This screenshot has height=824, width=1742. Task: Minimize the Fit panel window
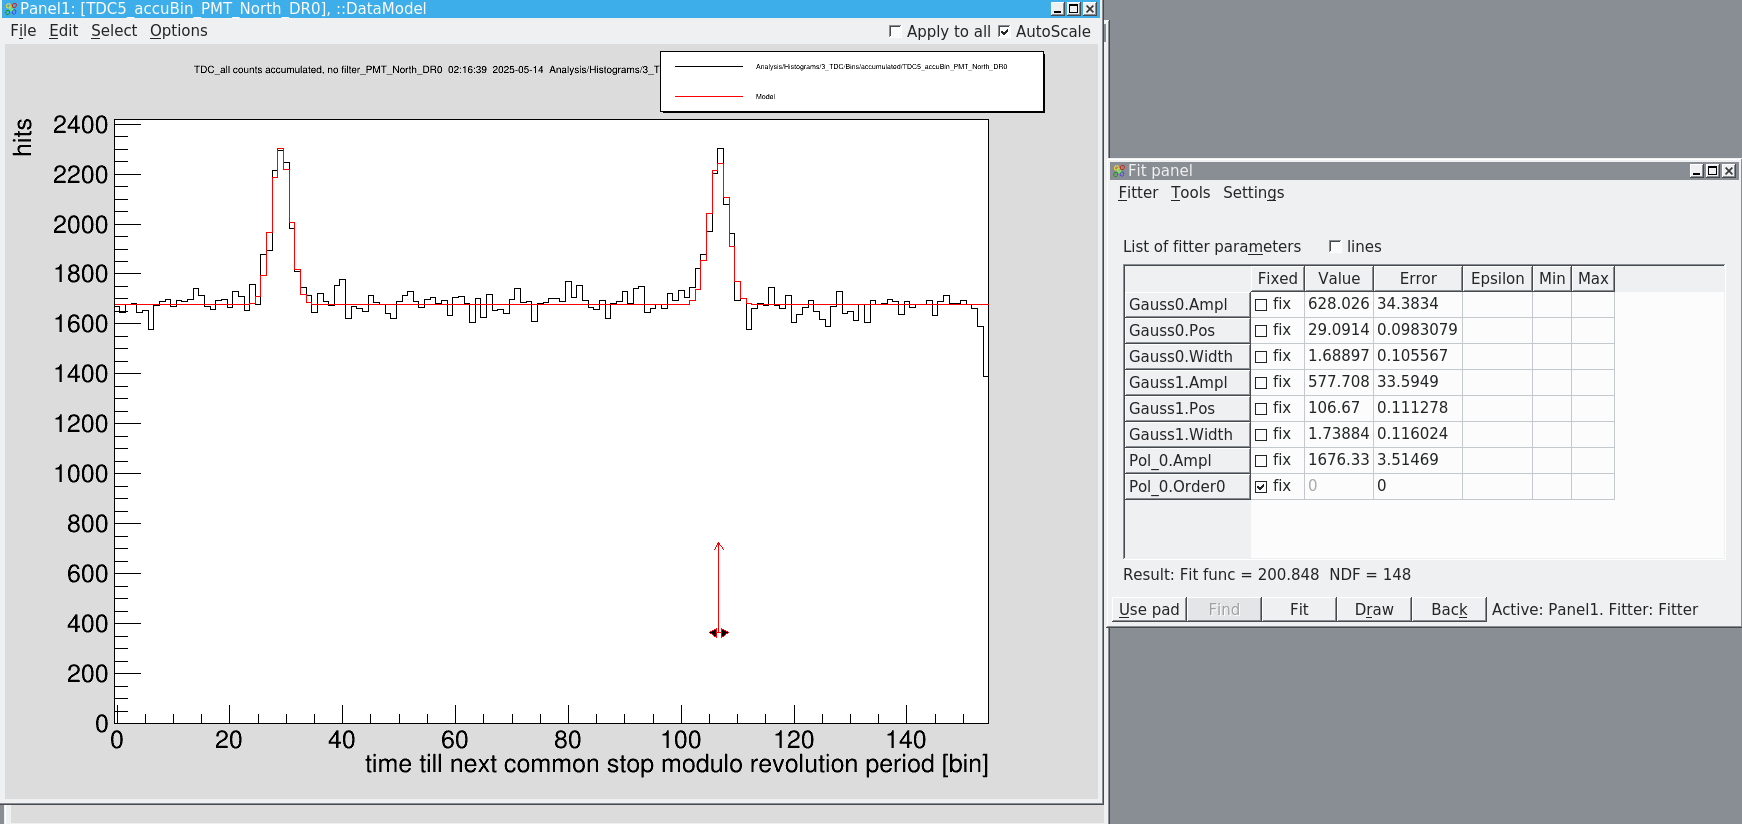click(1696, 171)
